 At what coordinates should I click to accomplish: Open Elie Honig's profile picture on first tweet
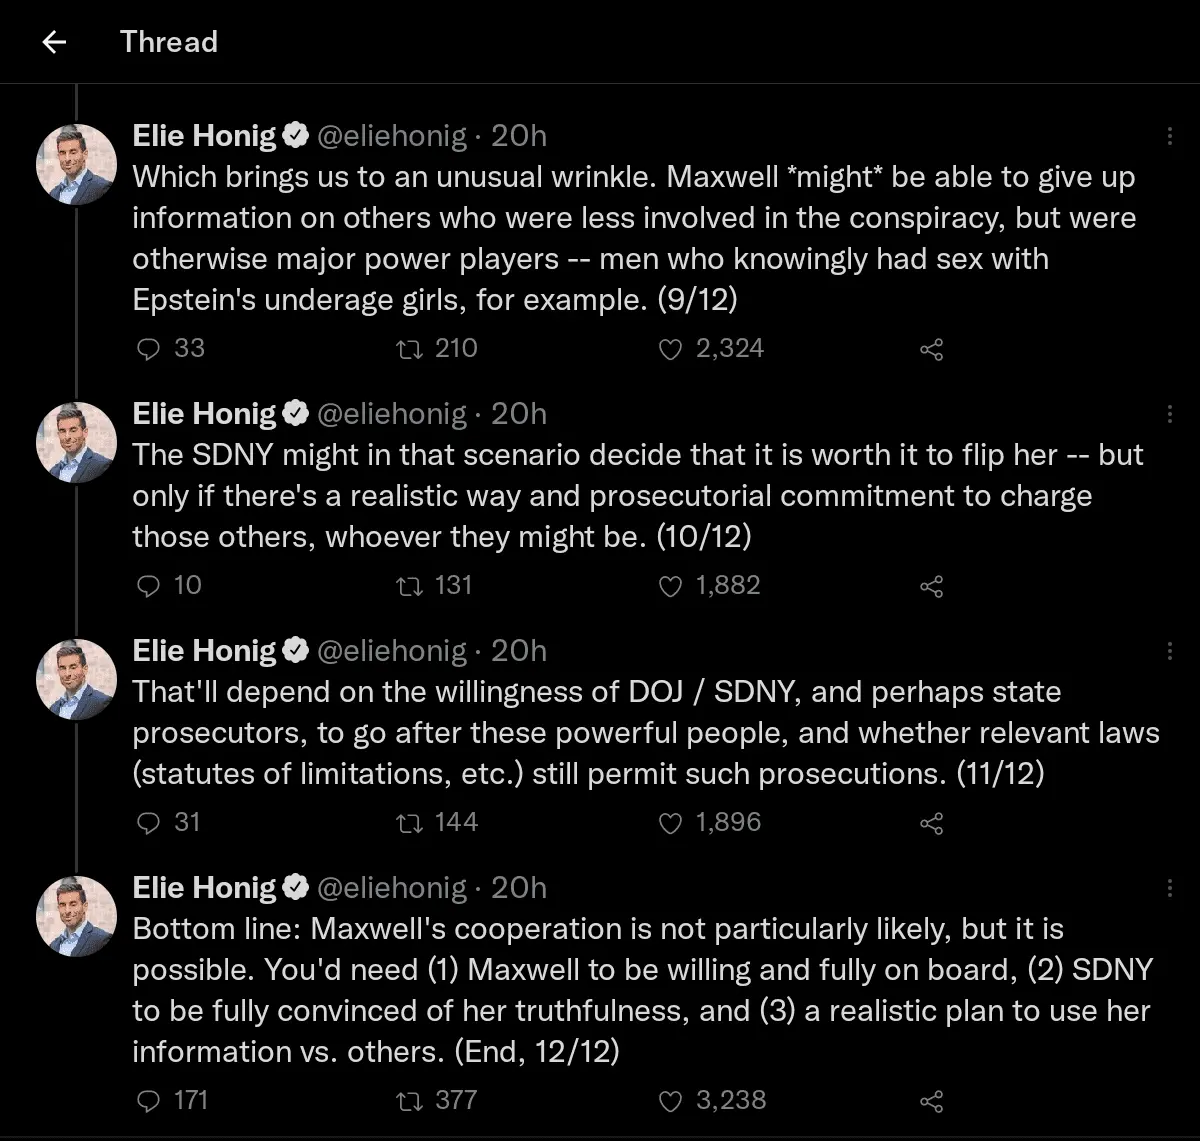tap(77, 165)
